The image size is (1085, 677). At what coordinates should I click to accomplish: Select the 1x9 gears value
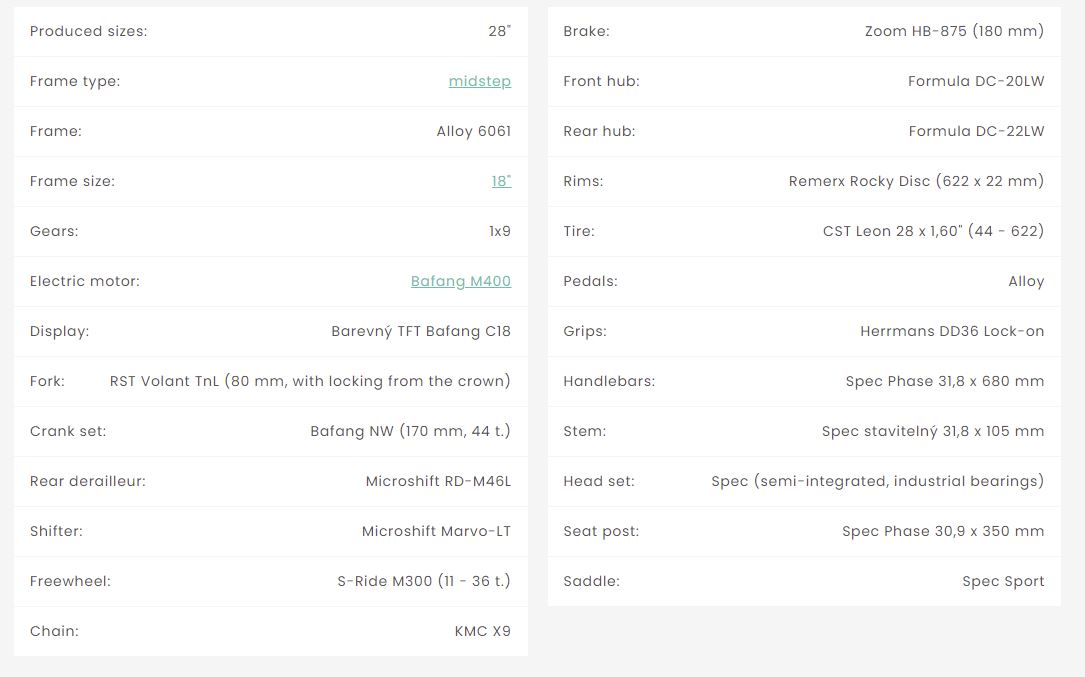(x=499, y=231)
